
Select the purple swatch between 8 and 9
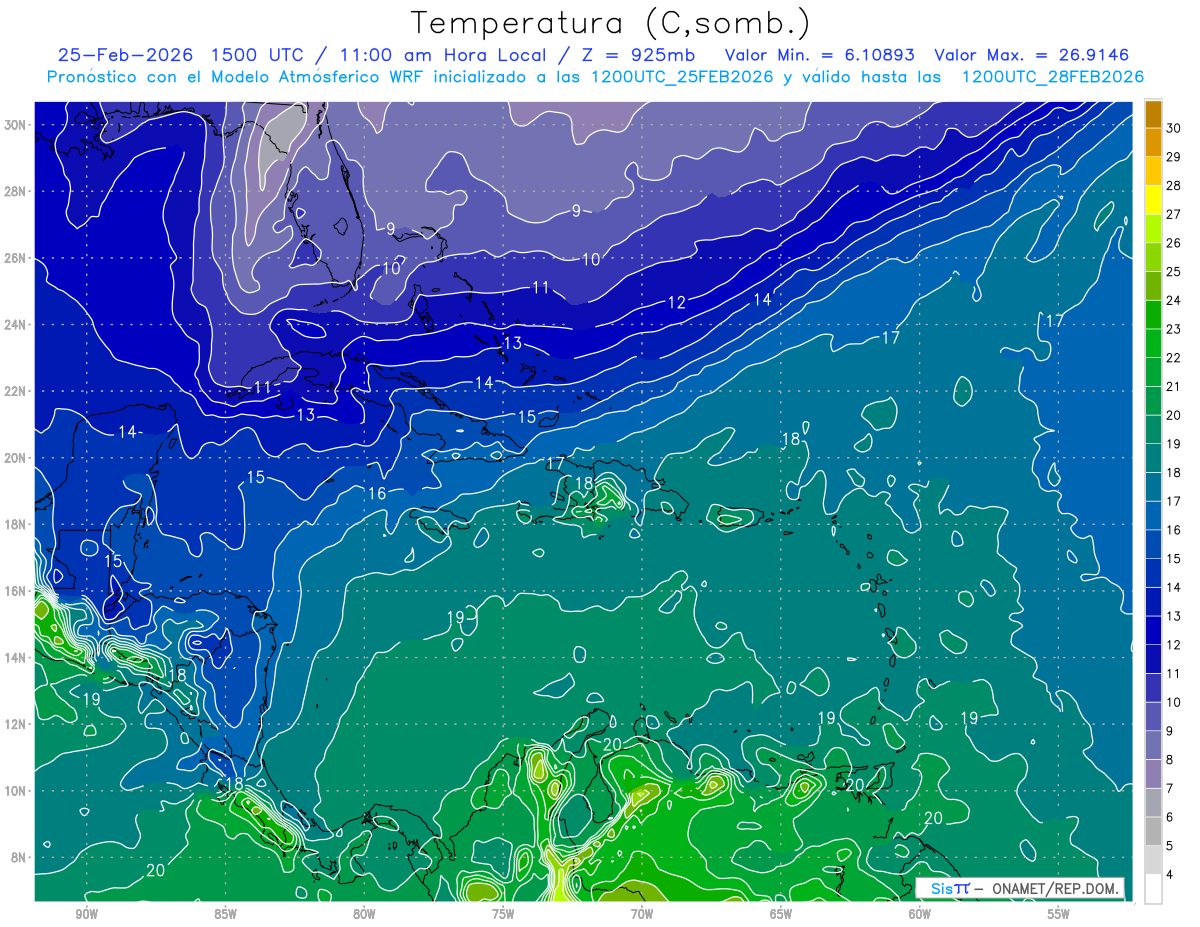[x=1153, y=745]
